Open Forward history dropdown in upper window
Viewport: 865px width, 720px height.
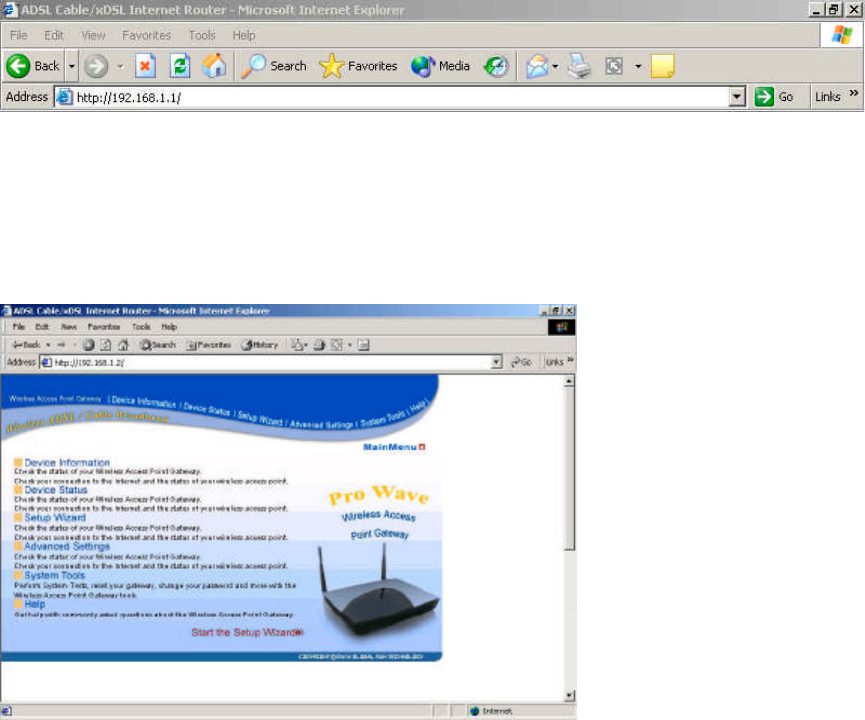pos(120,66)
